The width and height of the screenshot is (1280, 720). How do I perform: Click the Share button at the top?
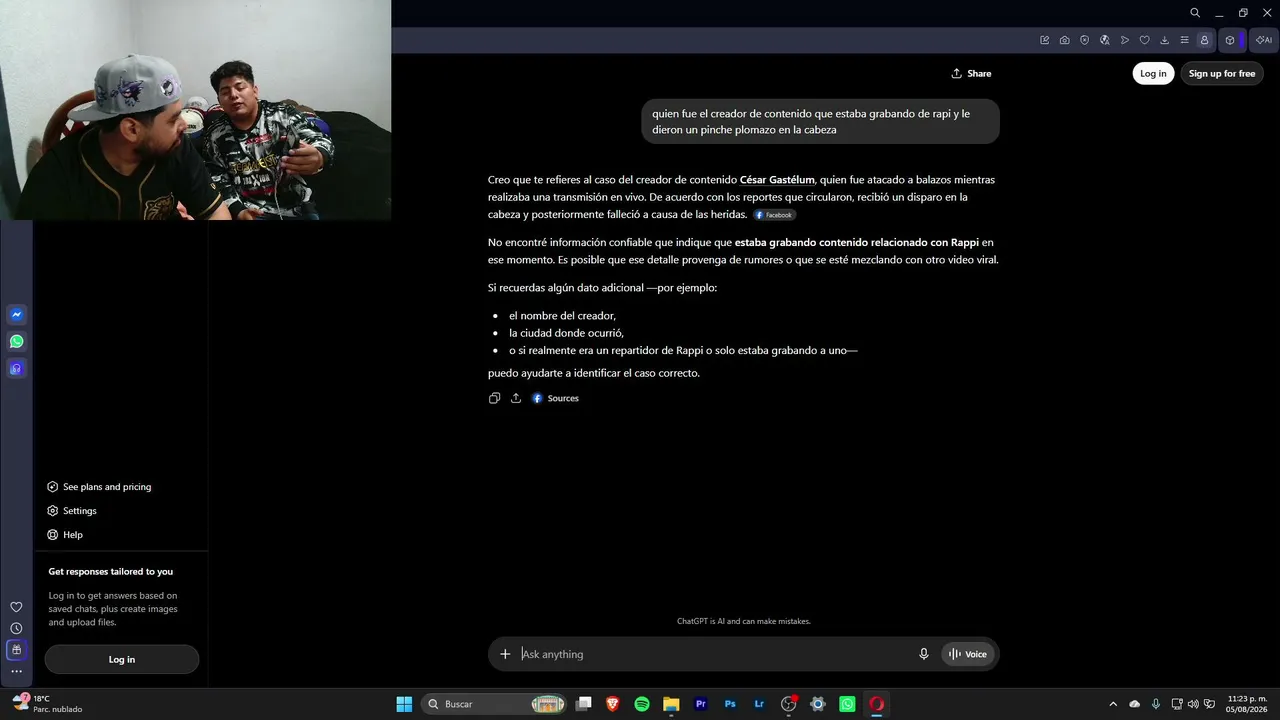[971, 73]
